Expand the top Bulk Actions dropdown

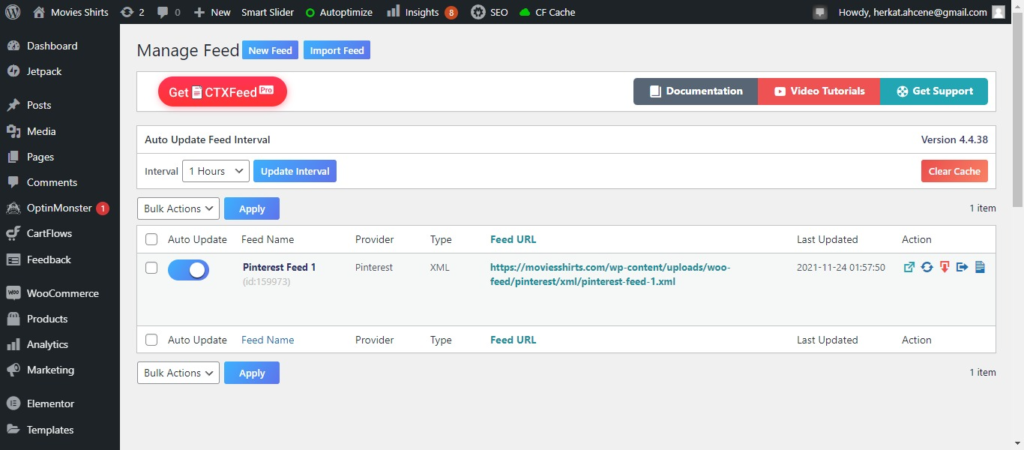(177, 209)
